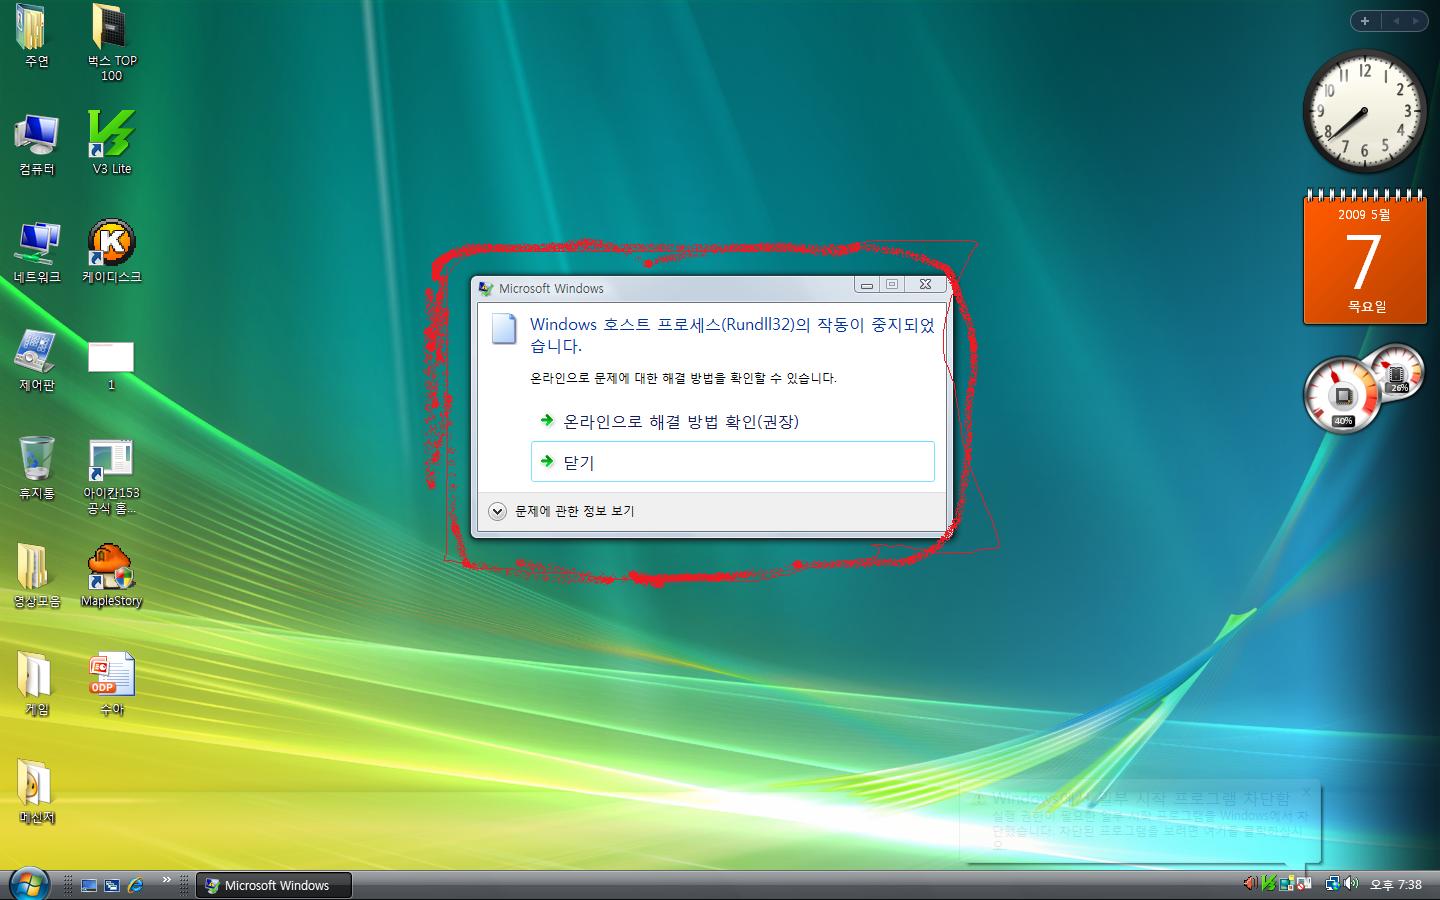This screenshot has width=1440, height=900.
Task: Click the green V3 tray icon
Action: coord(1268,883)
